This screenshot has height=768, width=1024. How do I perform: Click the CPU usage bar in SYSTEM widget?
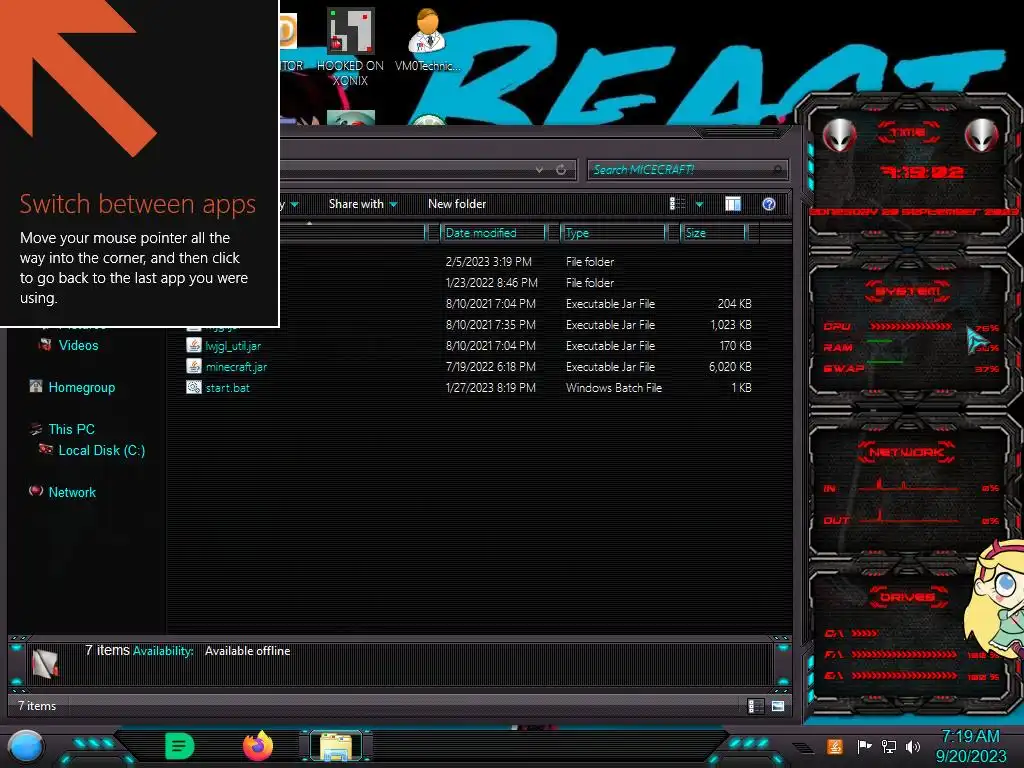coord(910,326)
